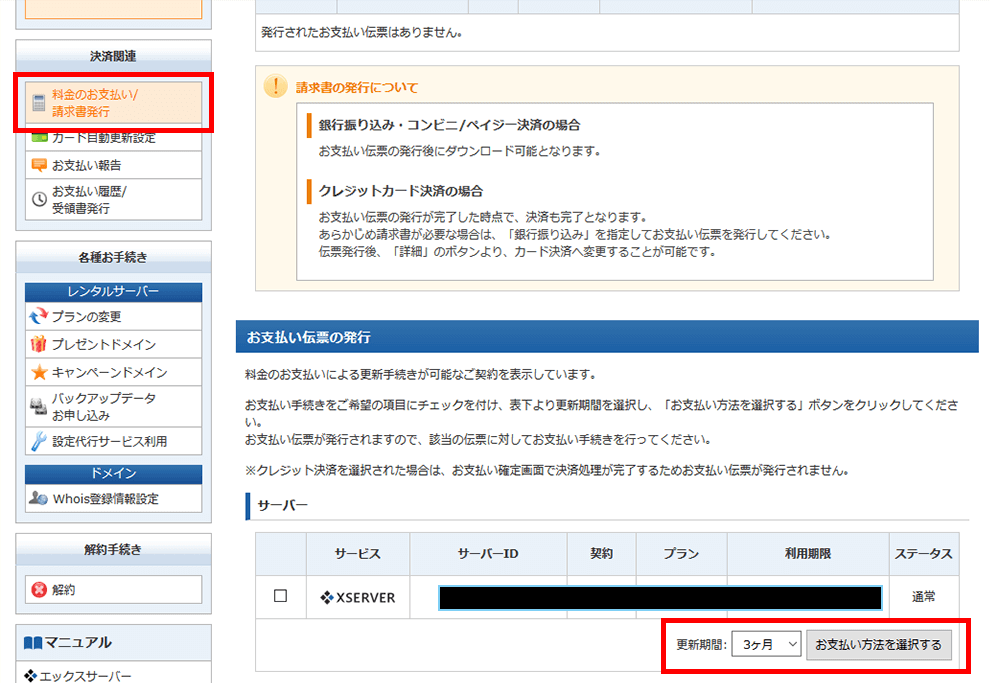
Task: Open 設定代行サービス利用 link
Action: (x=114, y=441)
